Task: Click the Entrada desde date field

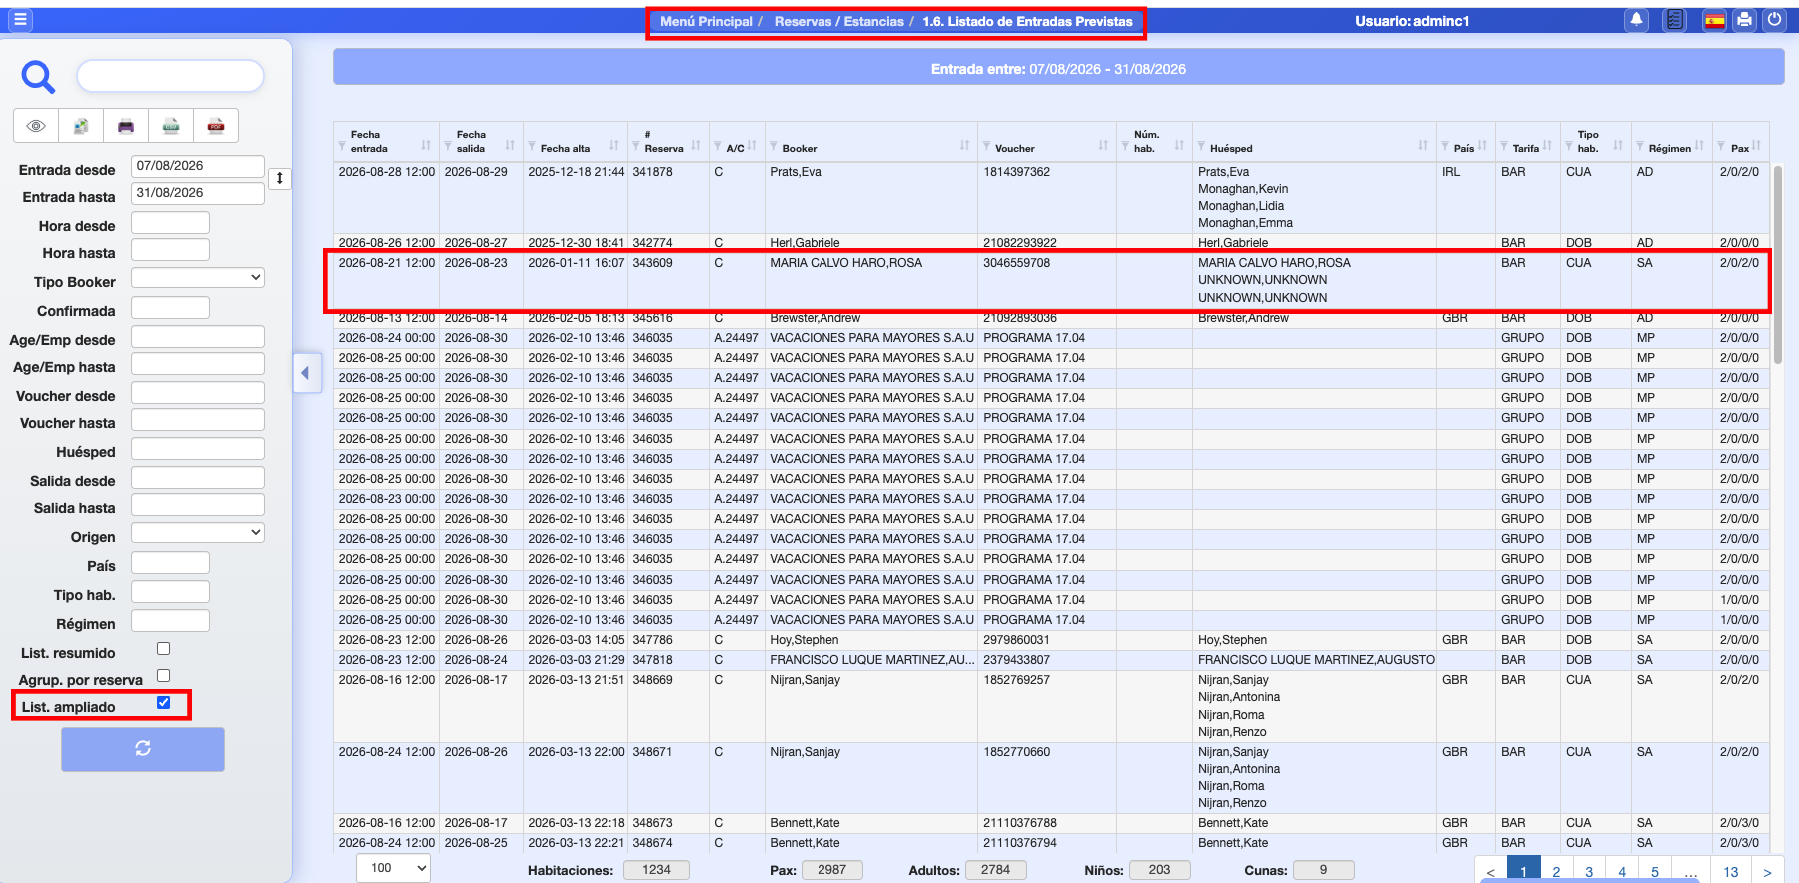Action: click(x=198, y=166)
